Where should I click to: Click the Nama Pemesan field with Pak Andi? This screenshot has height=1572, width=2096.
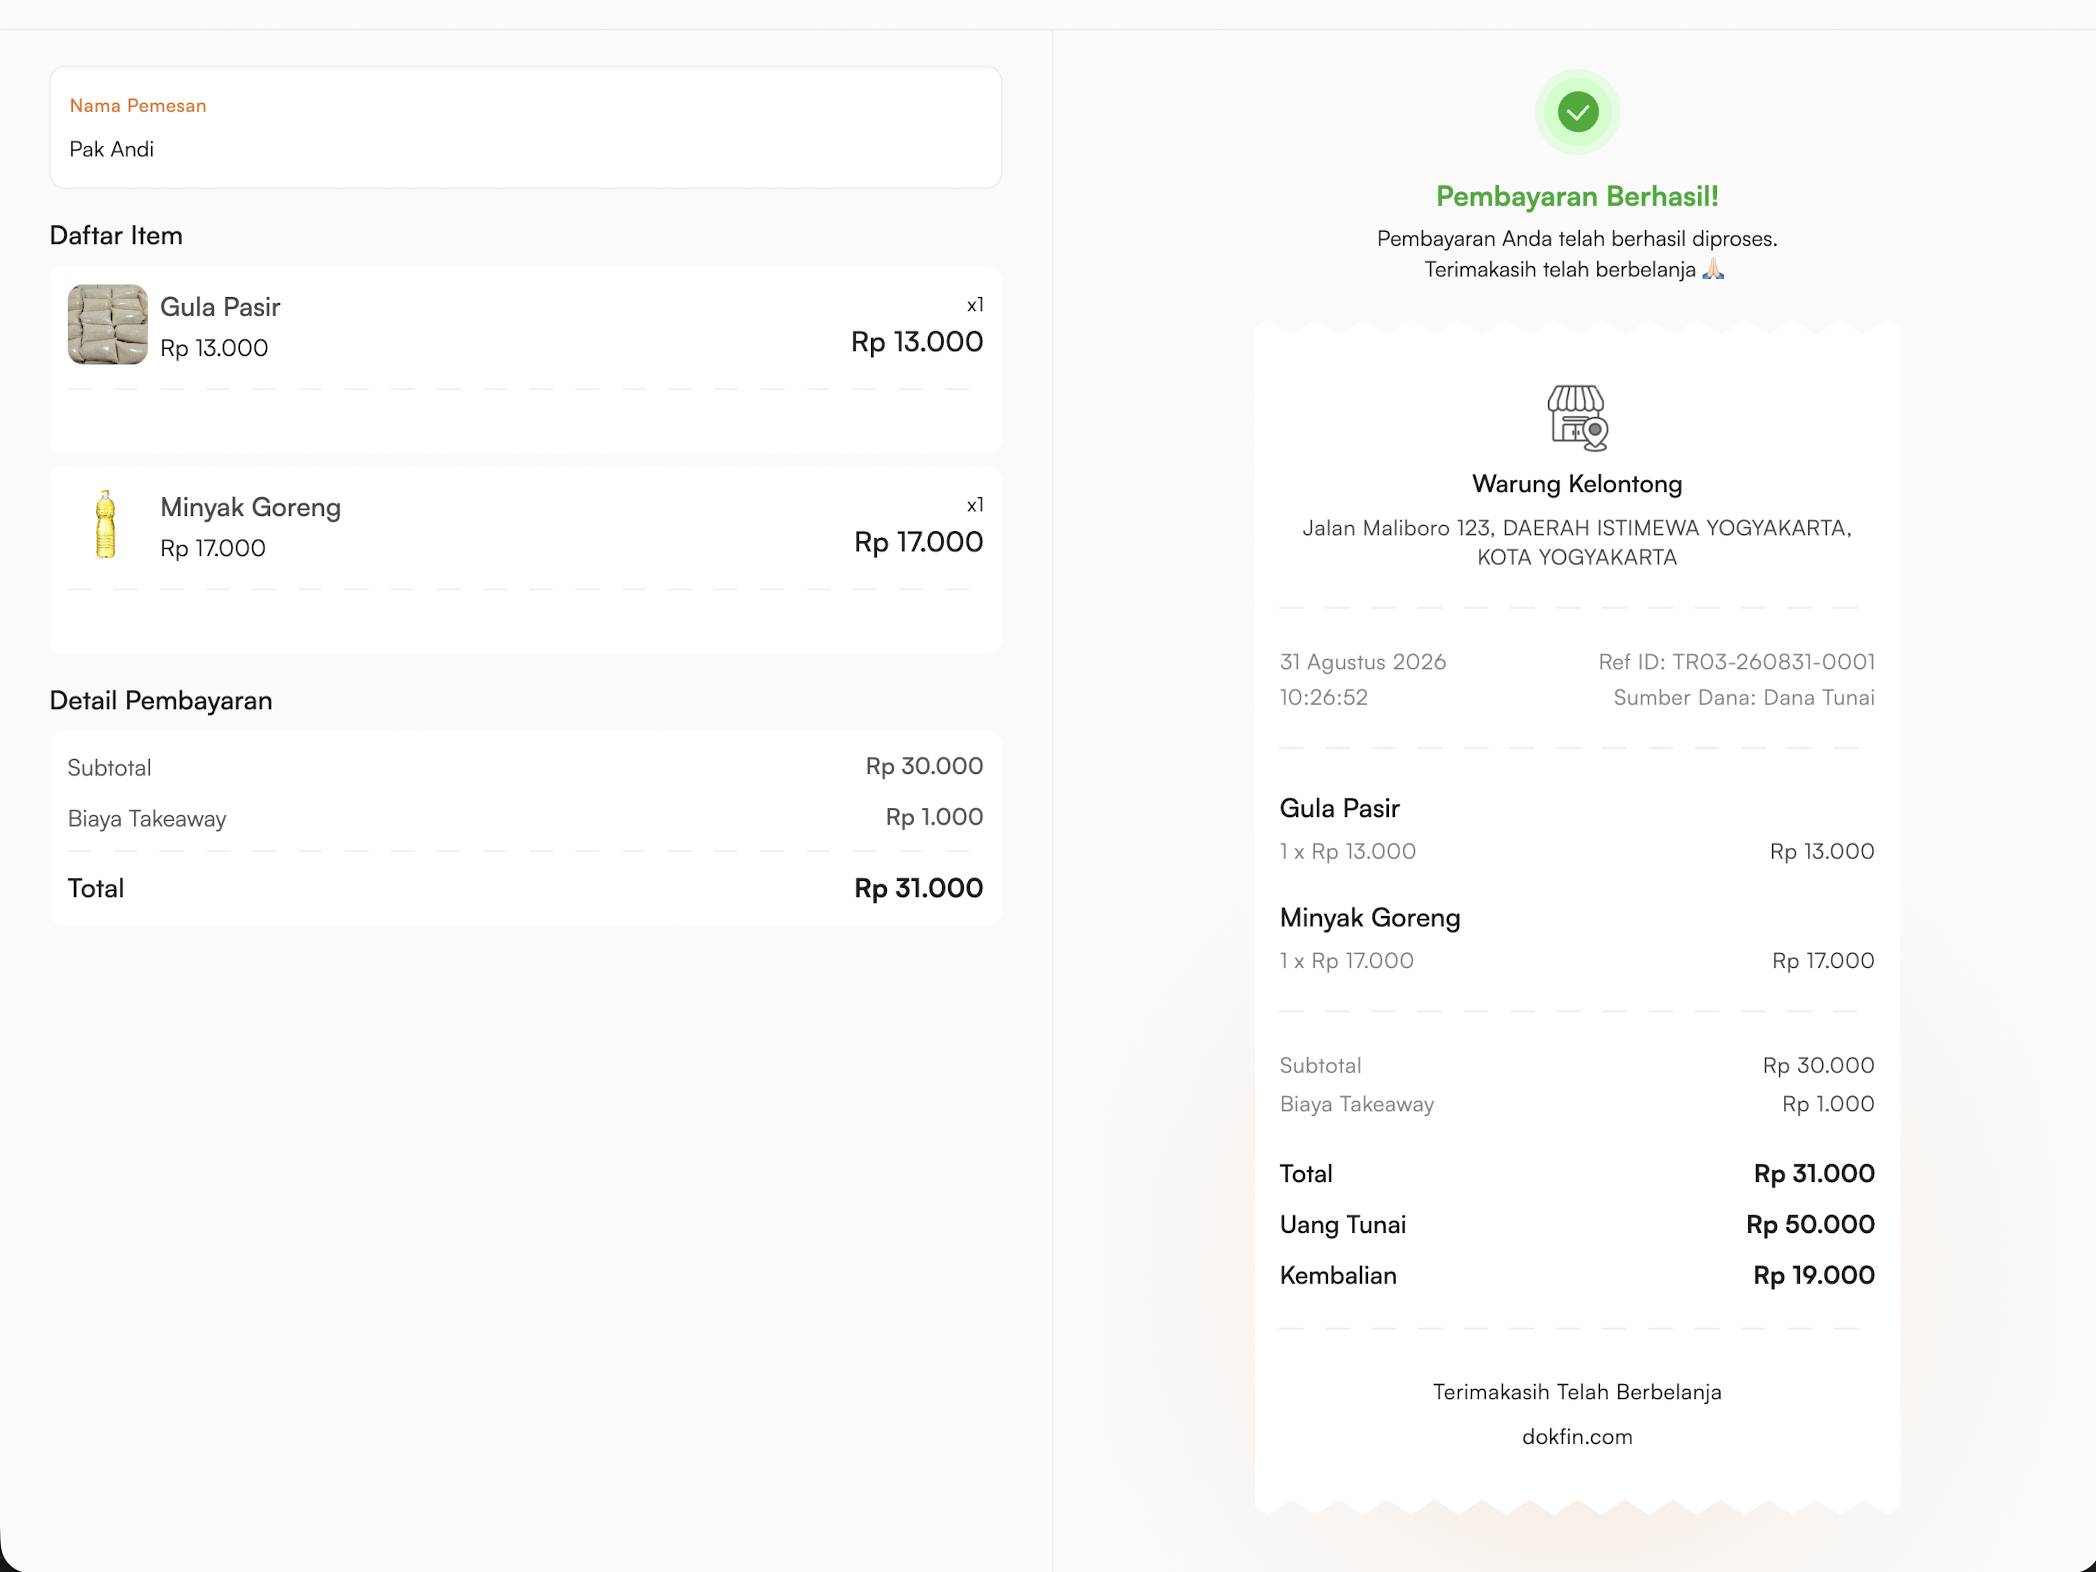click(526, 128)
